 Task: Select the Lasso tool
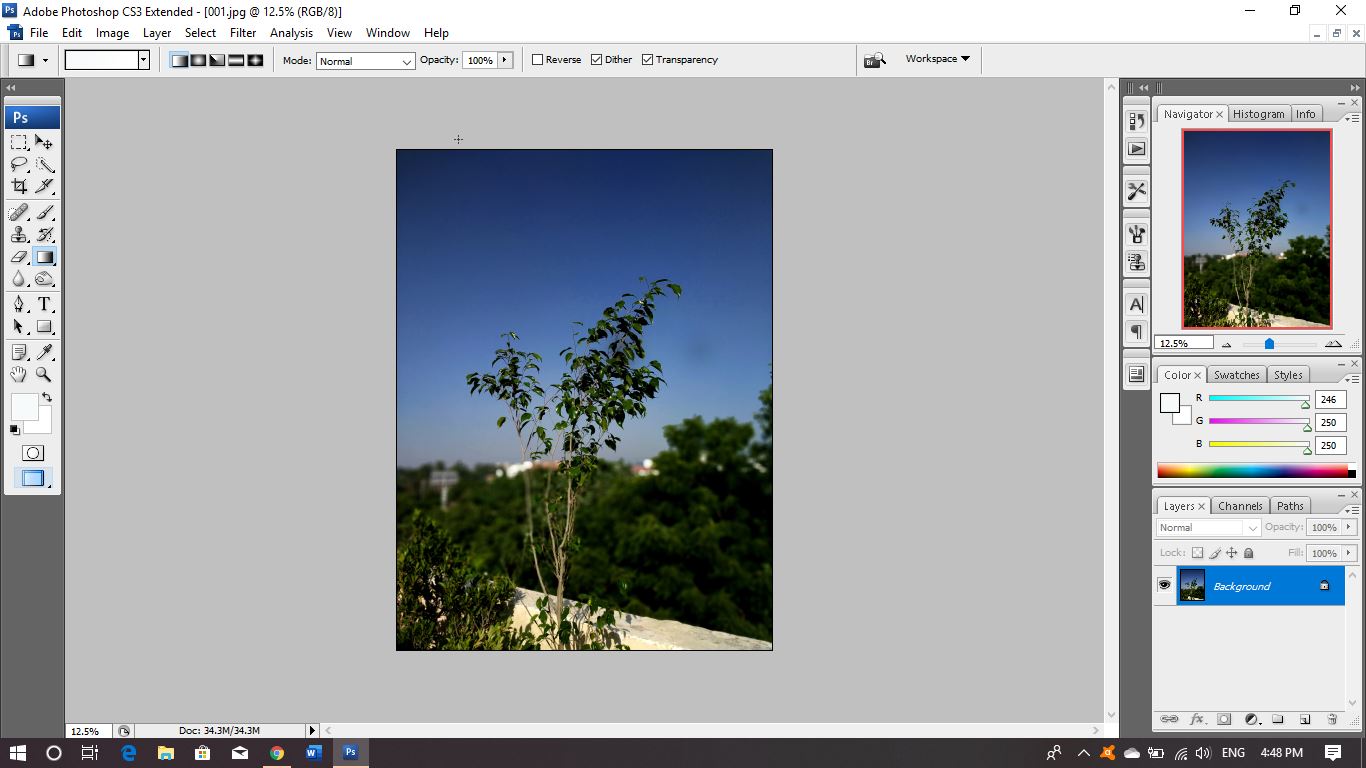pyautogui.click(x=21, y=164)
